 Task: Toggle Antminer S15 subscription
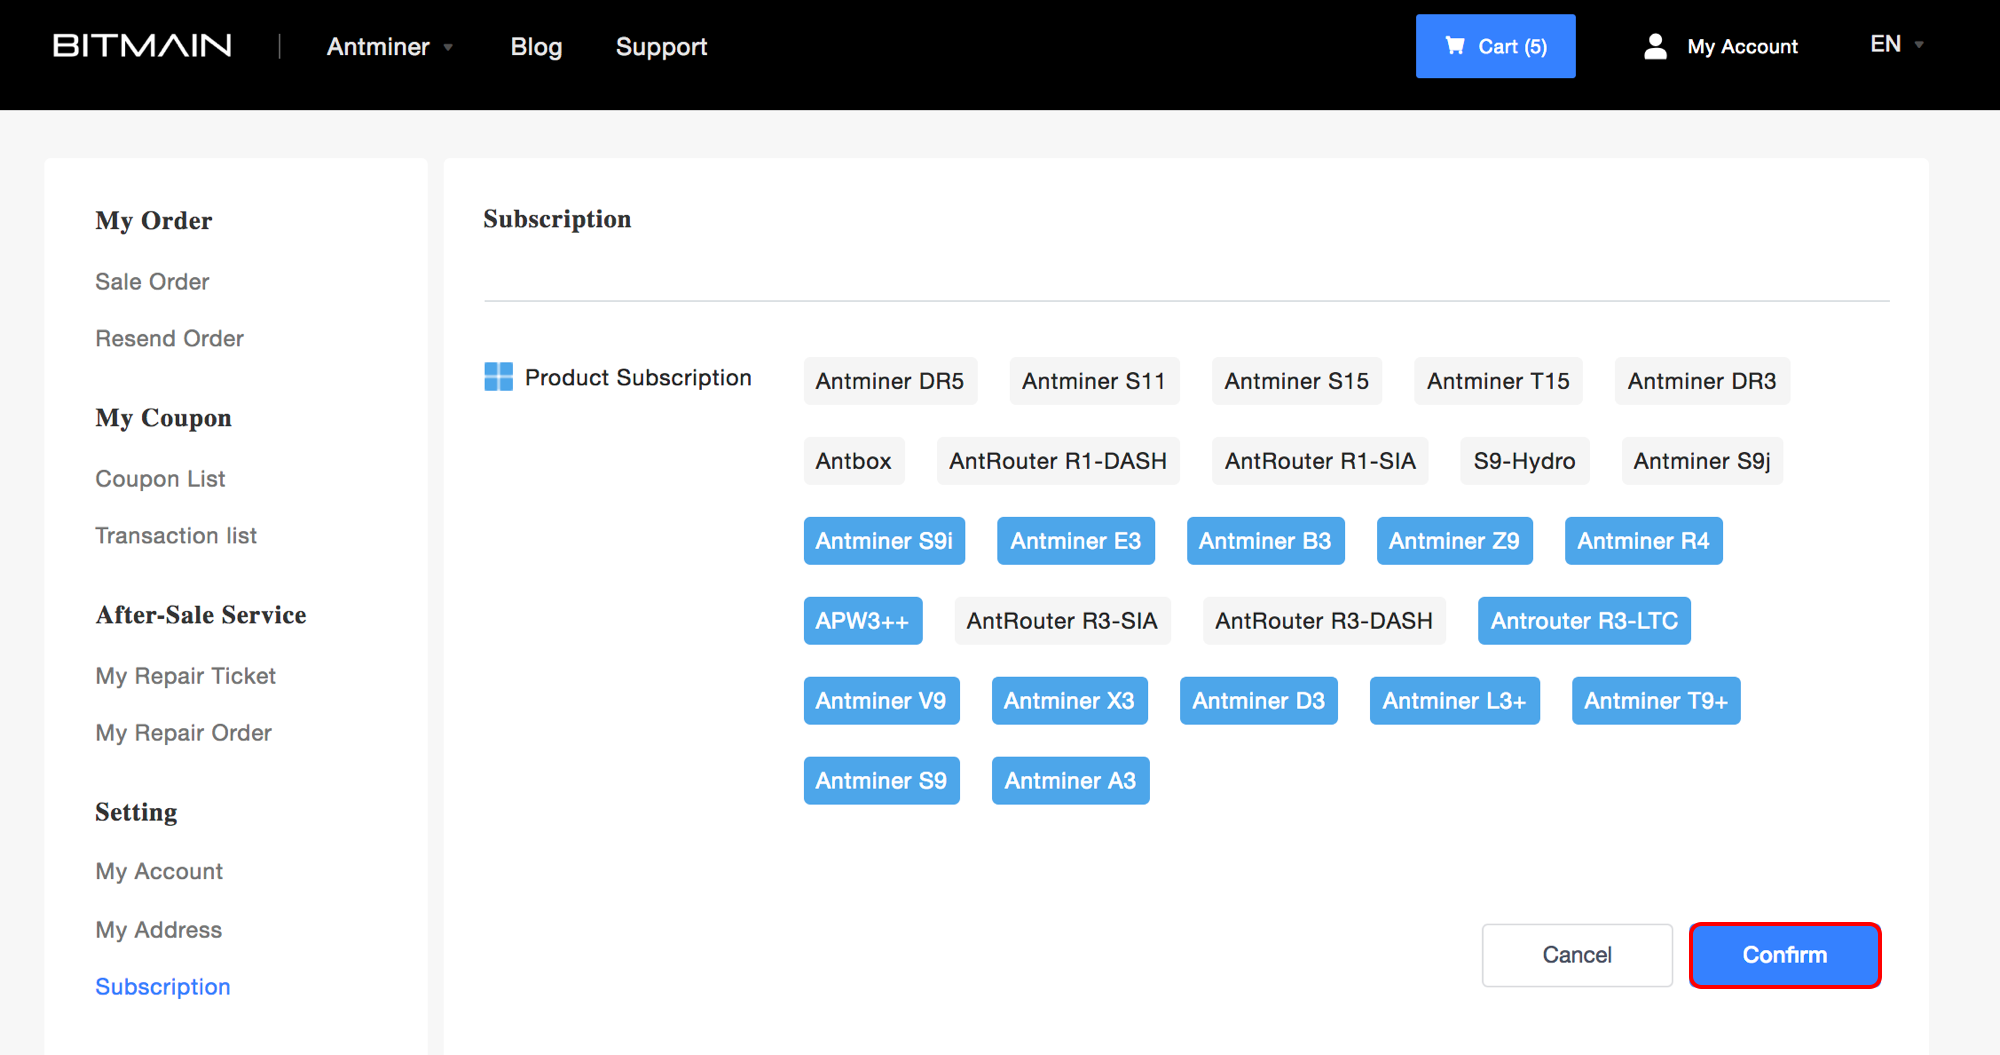click(1296, 381)
